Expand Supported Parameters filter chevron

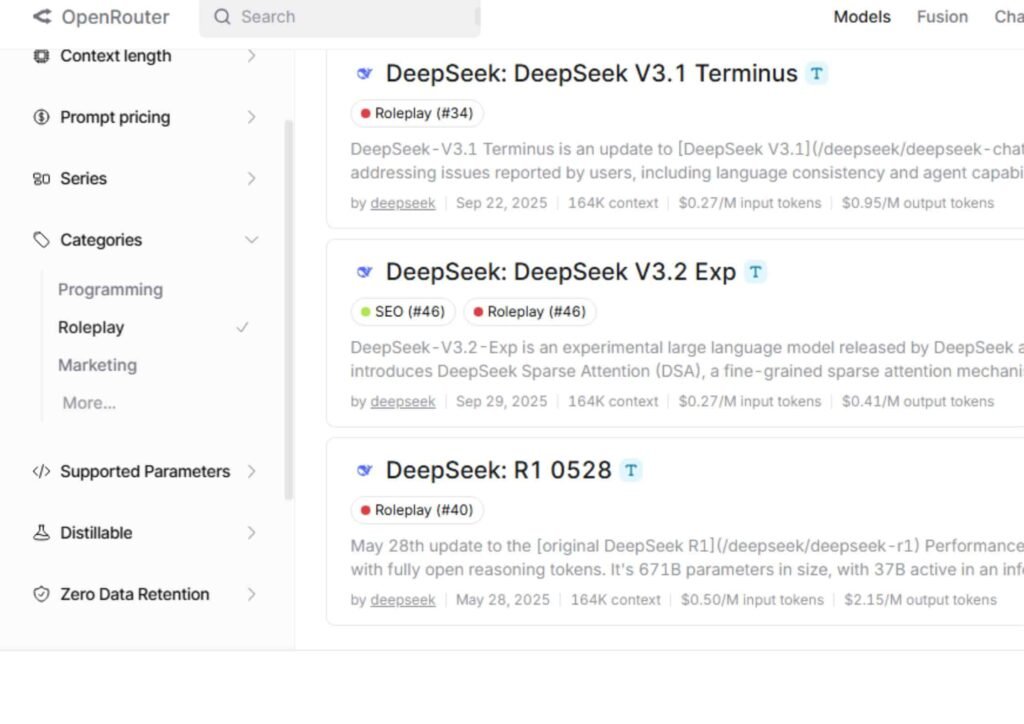251,471
